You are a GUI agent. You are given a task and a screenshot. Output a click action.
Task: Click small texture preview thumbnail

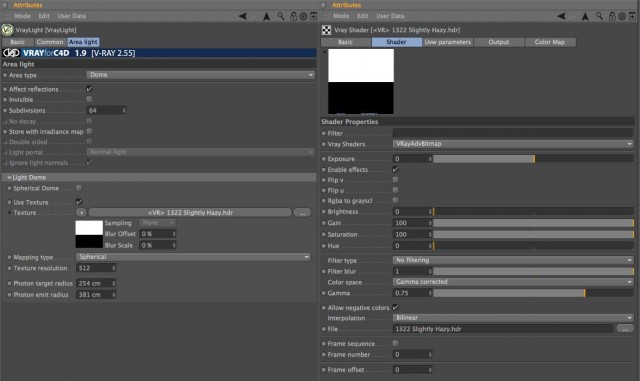point(89,234)
